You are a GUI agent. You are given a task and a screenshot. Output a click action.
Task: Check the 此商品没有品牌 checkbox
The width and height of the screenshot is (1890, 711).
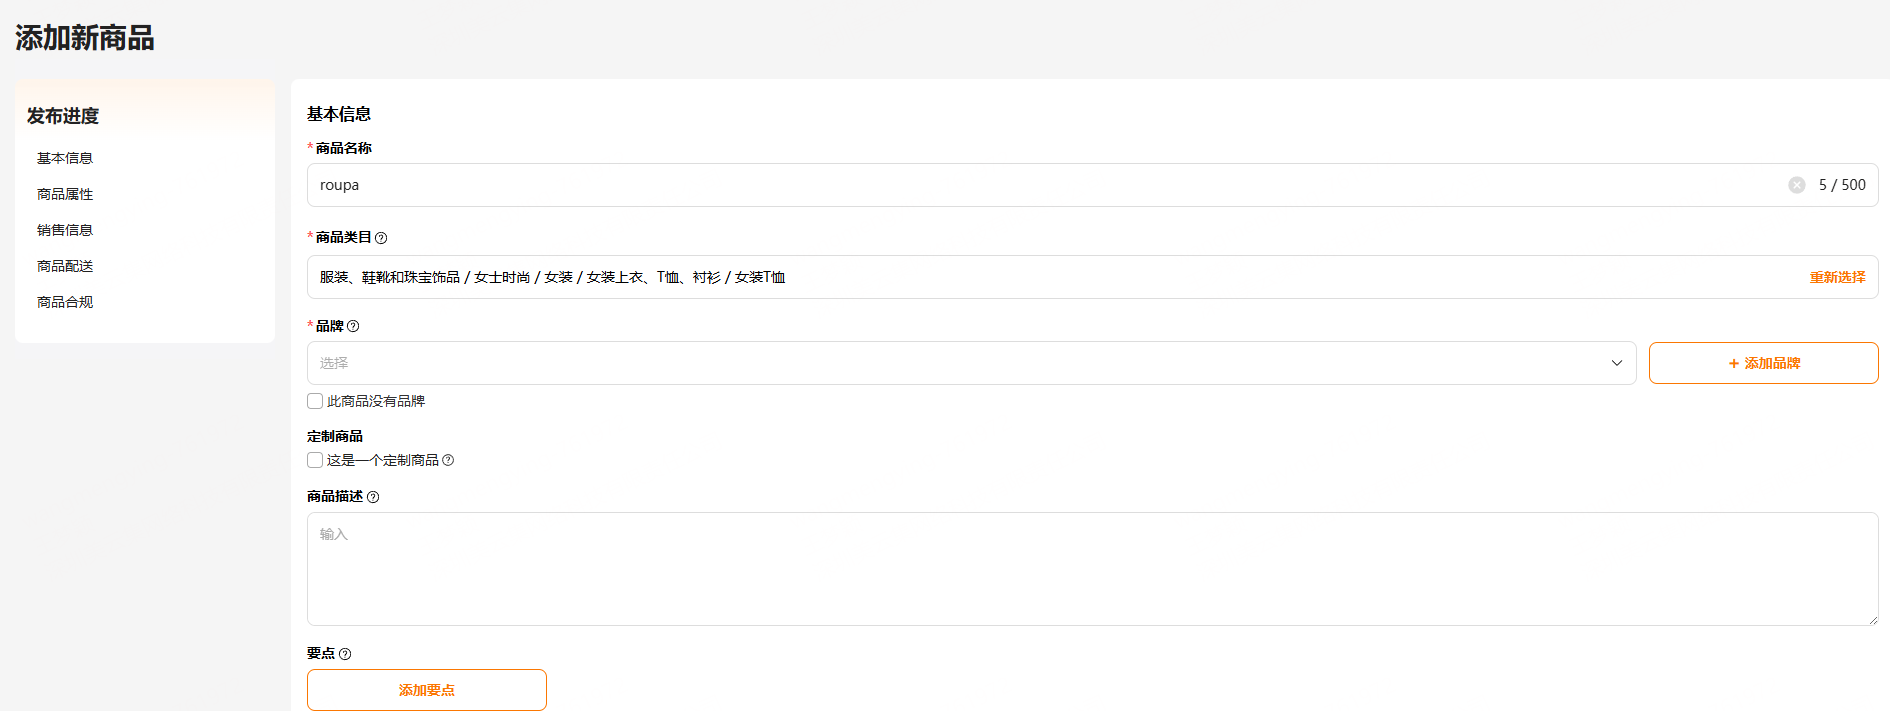coord(315,401)
